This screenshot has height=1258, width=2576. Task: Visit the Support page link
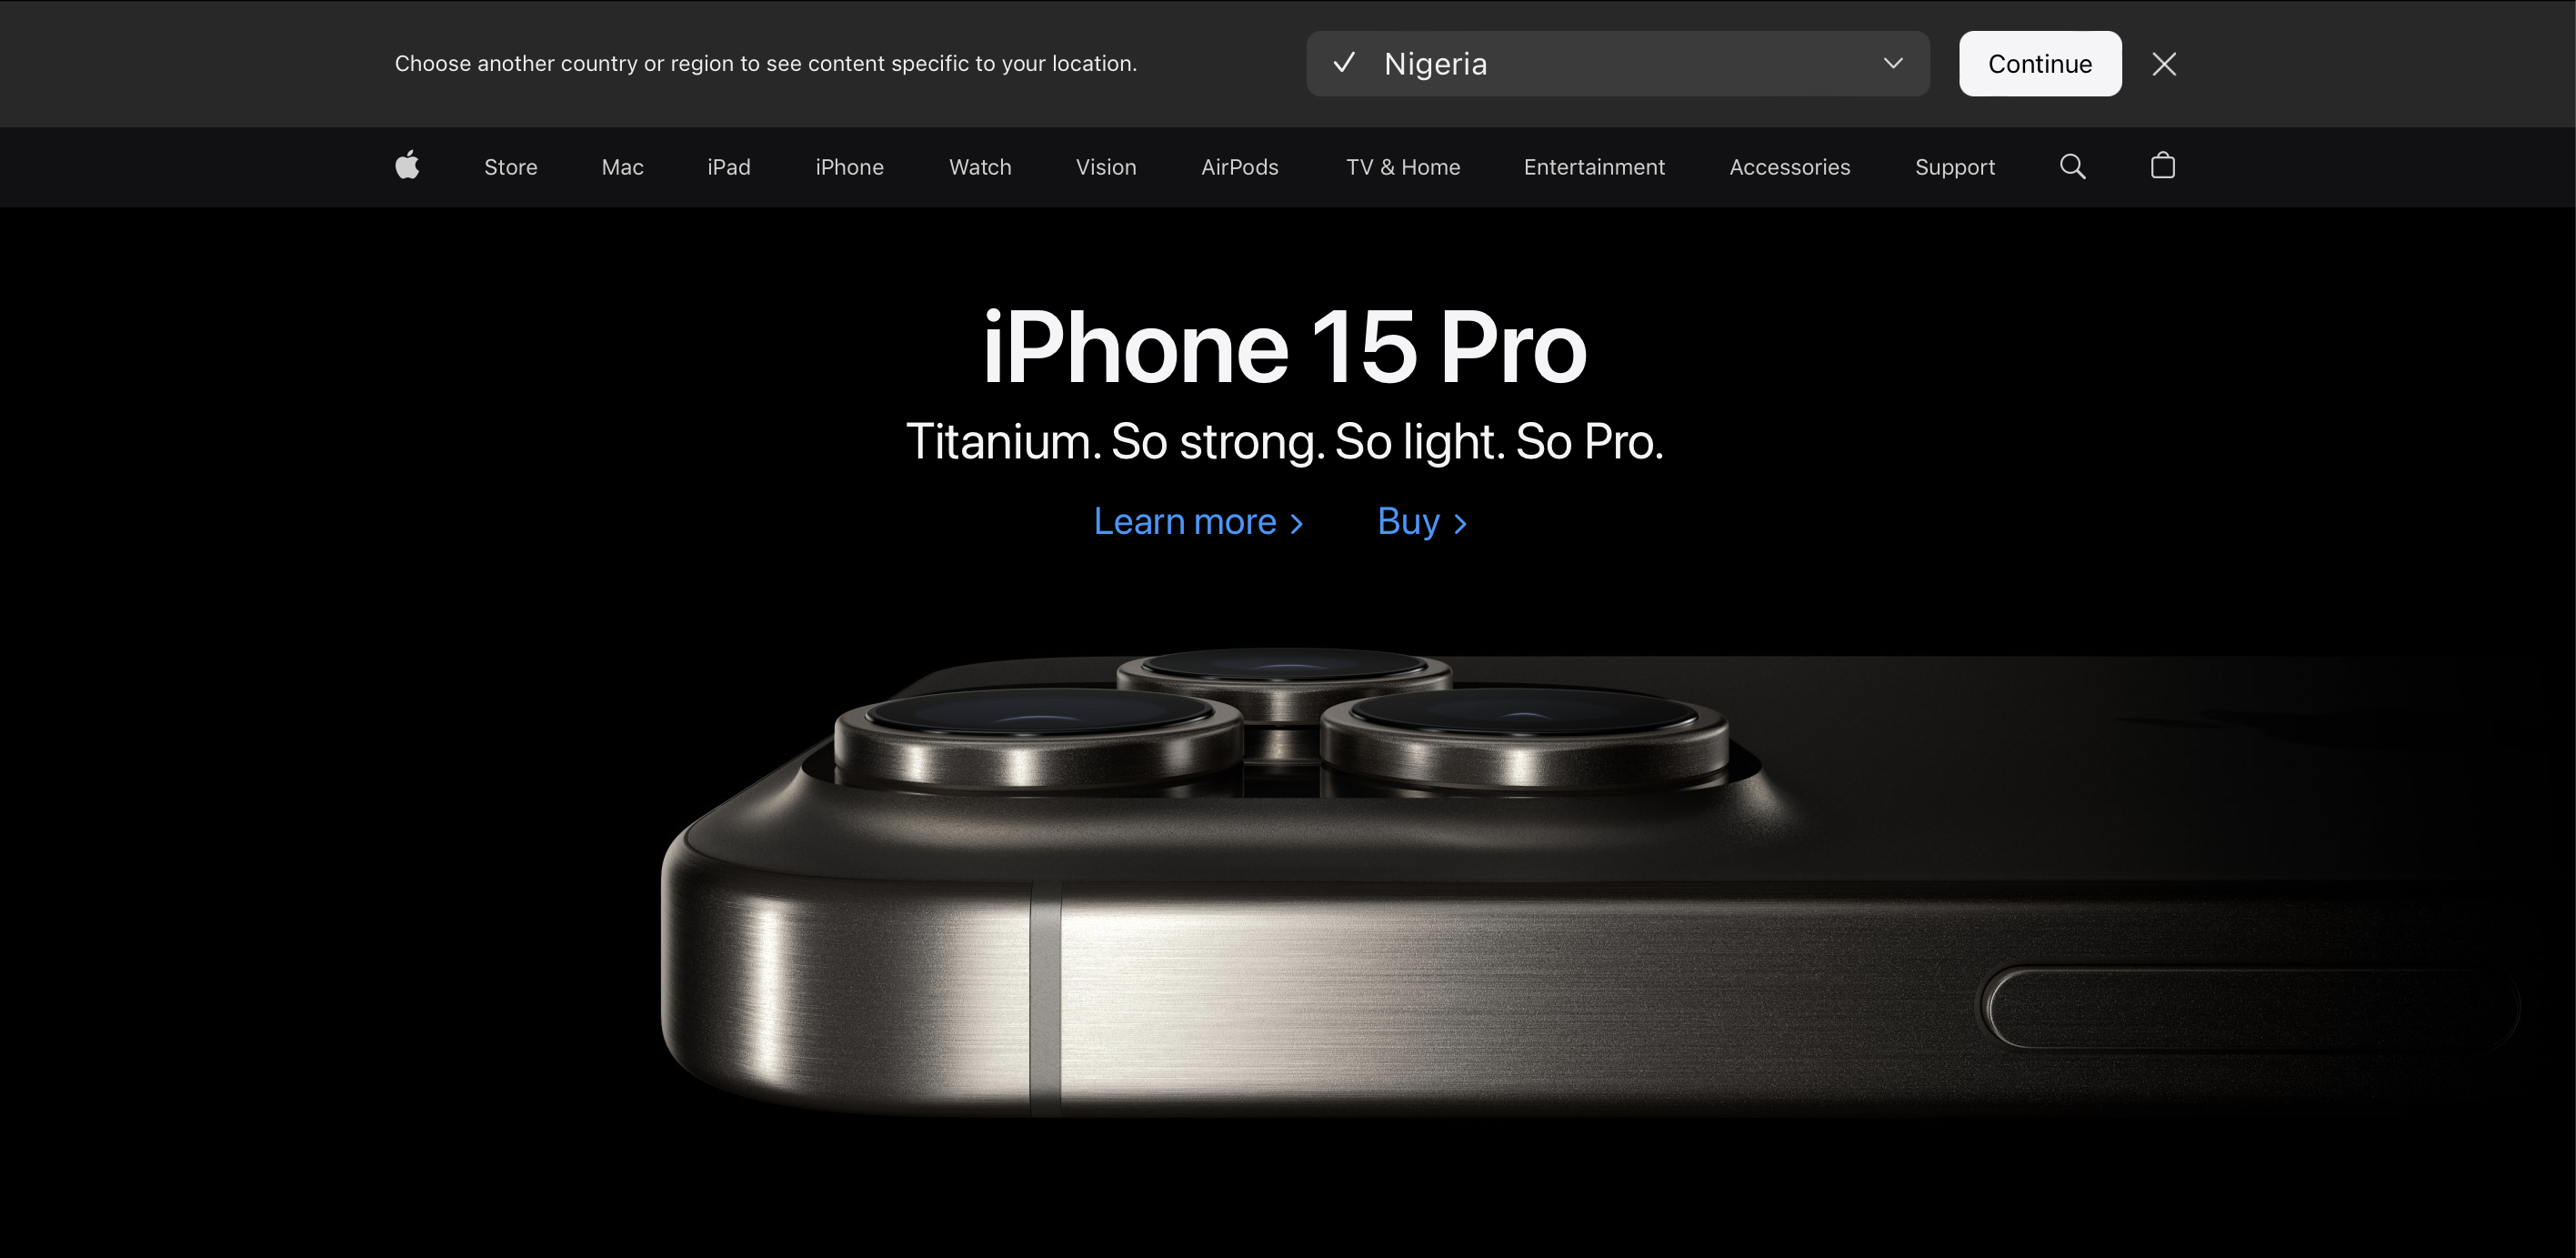[1954, 167]
